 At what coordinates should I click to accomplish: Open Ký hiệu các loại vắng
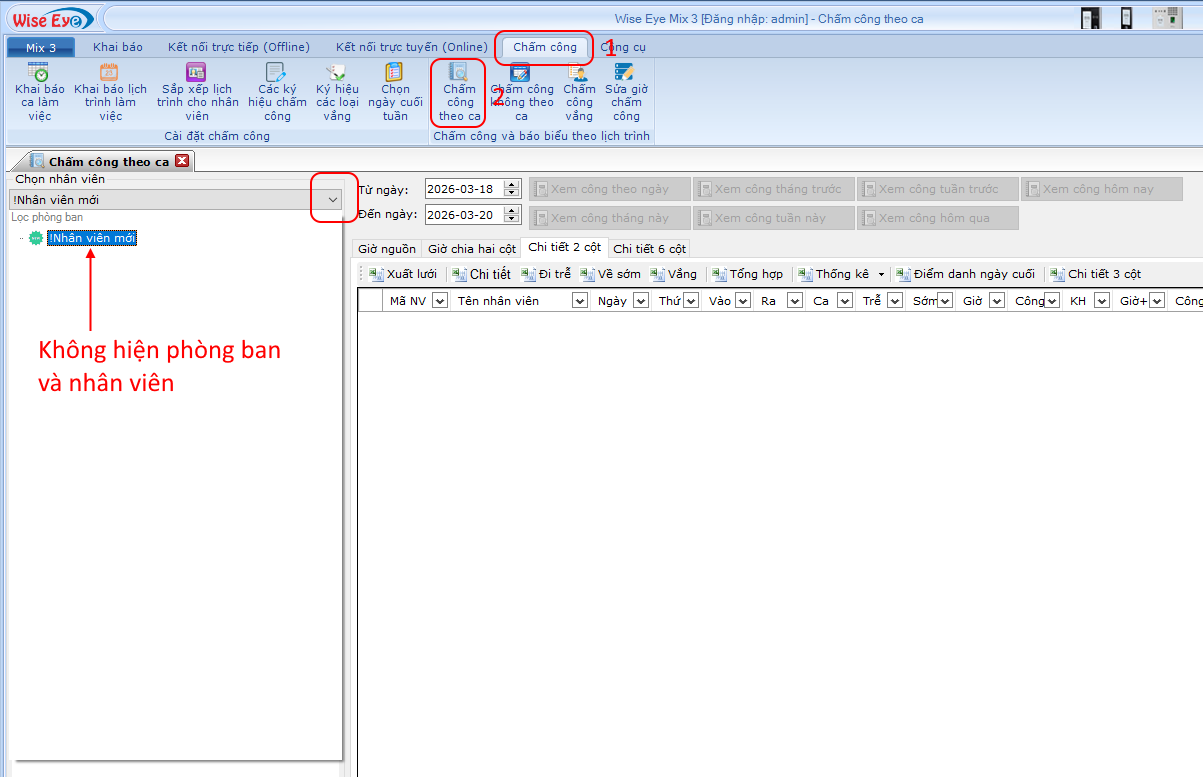(x=337, y=73)
